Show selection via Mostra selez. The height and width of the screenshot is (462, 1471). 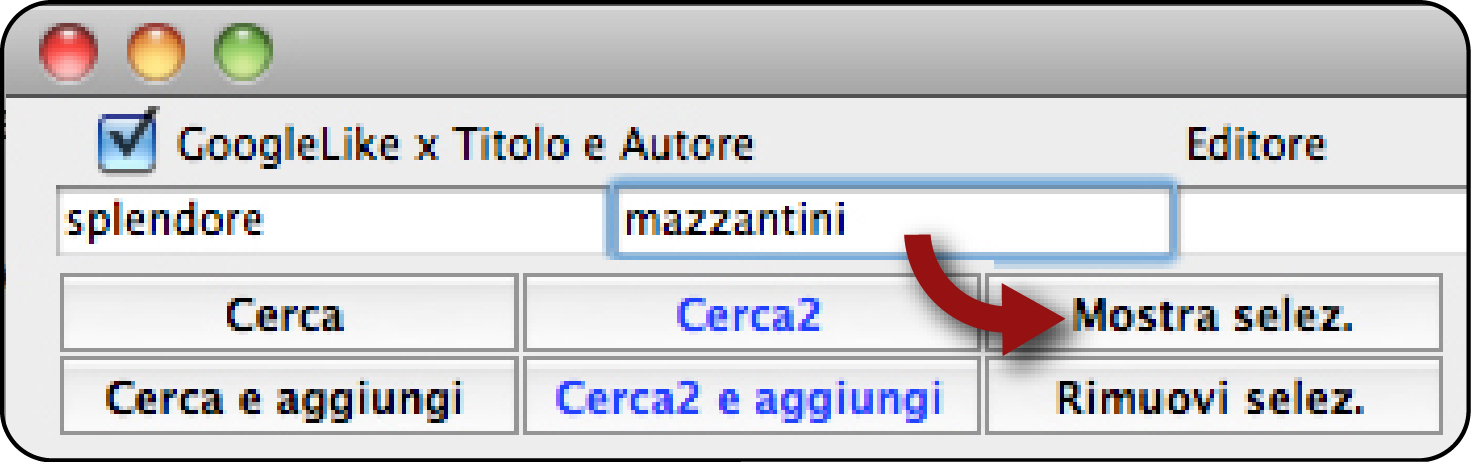1214,313
